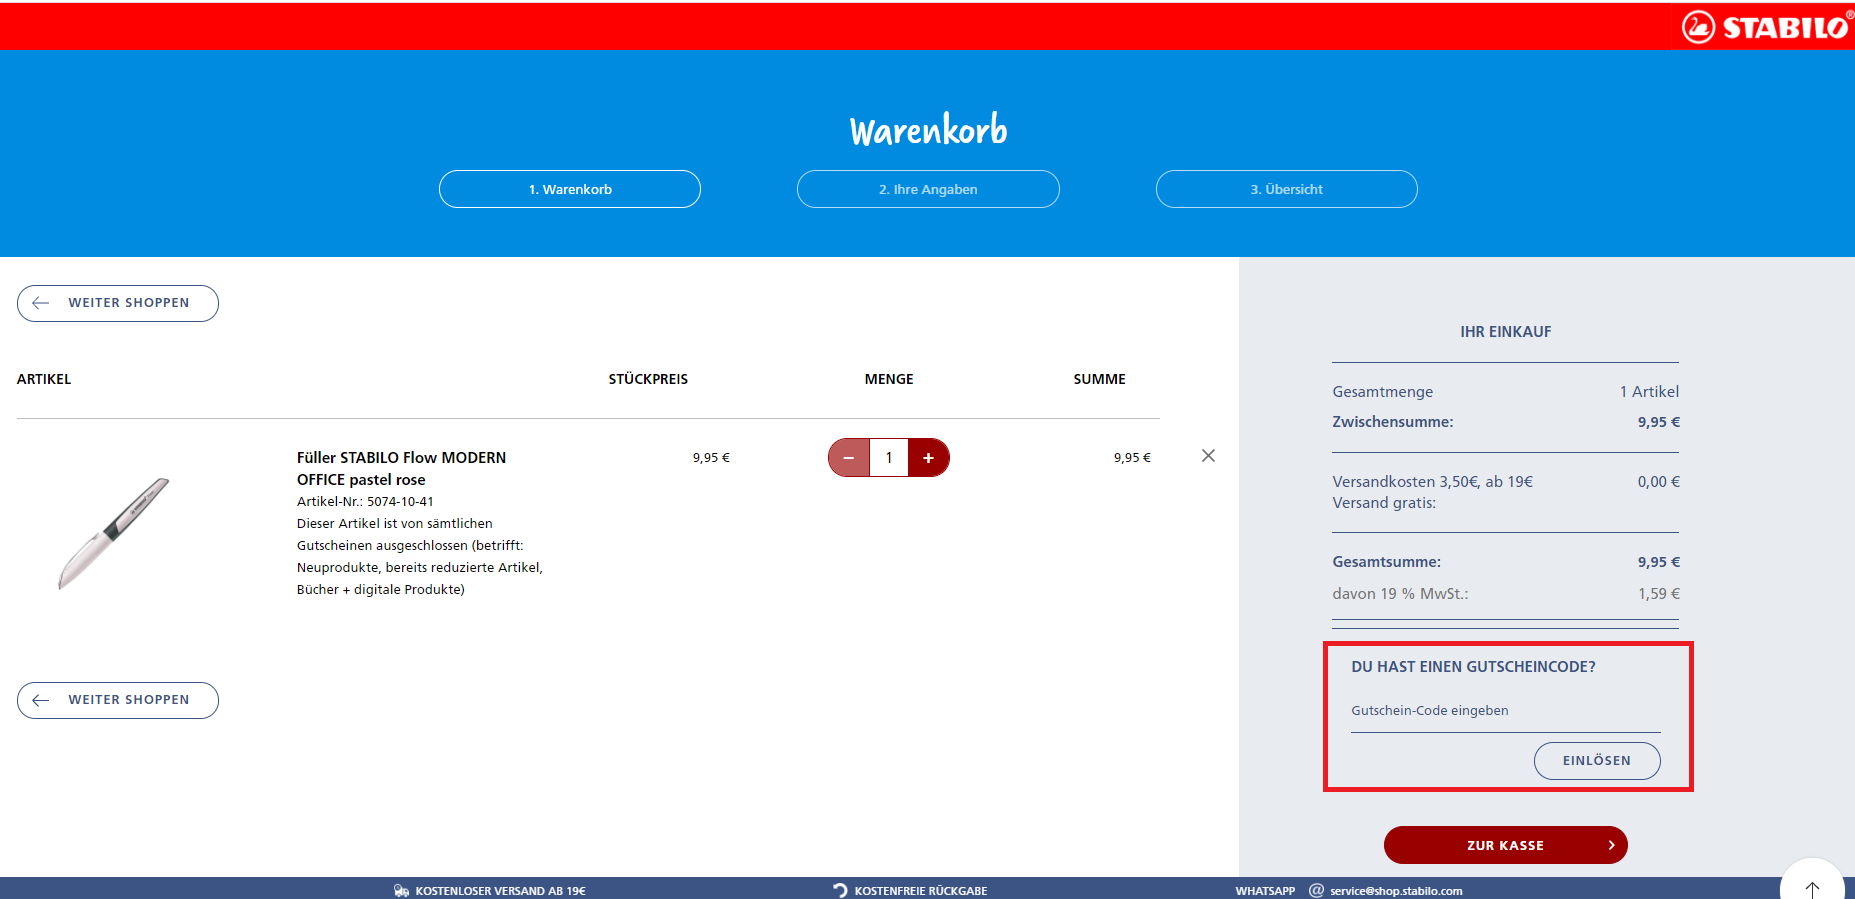
Task: Decrease quantity with the minus button
Action: [849, 458]
